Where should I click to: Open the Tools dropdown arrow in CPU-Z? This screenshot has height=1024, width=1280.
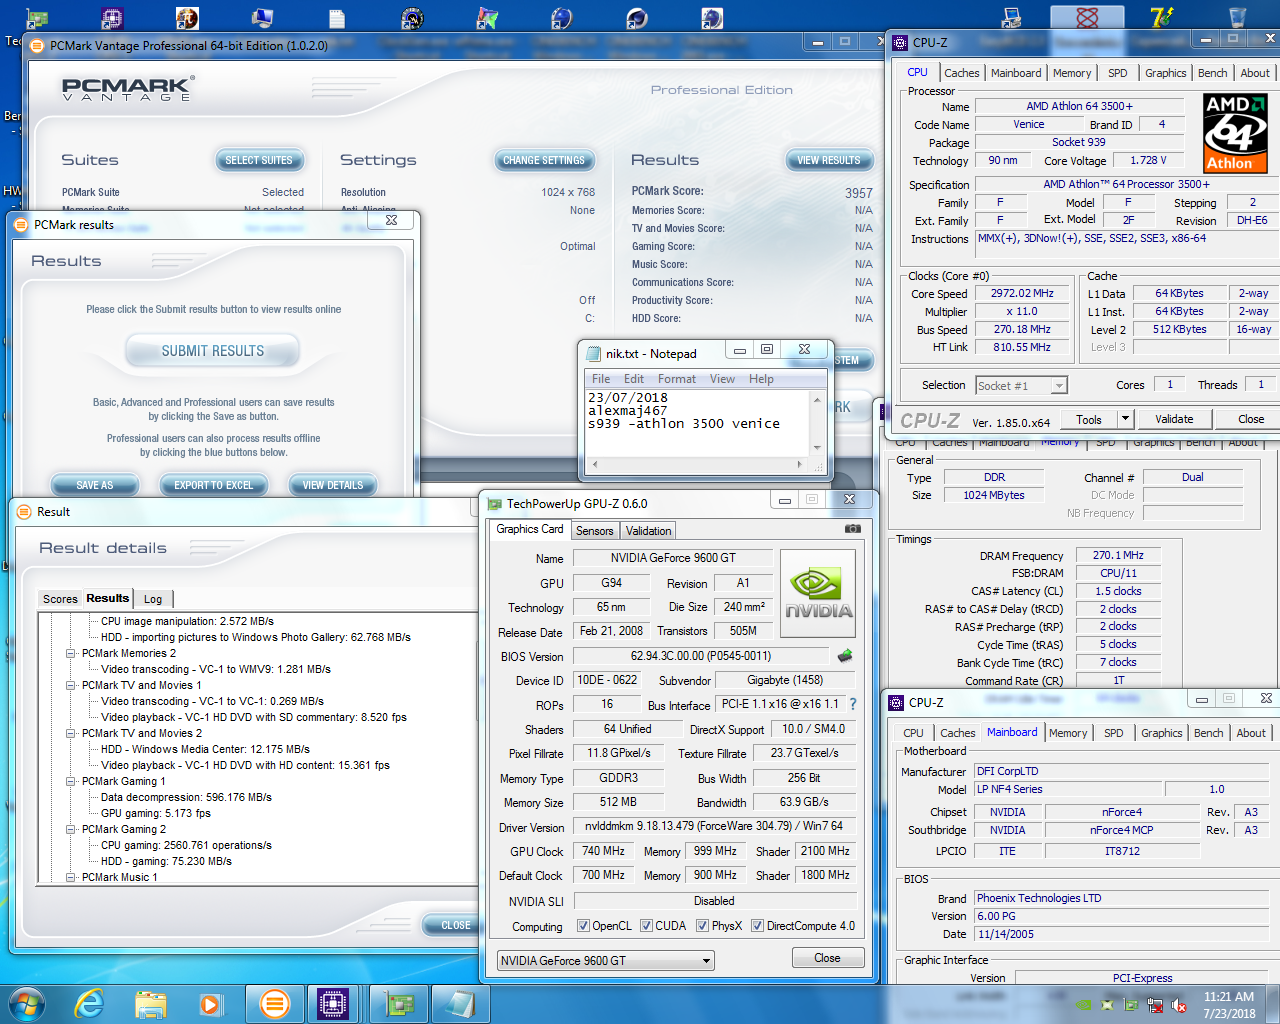pyautogui.click(x=1125, y=419)
